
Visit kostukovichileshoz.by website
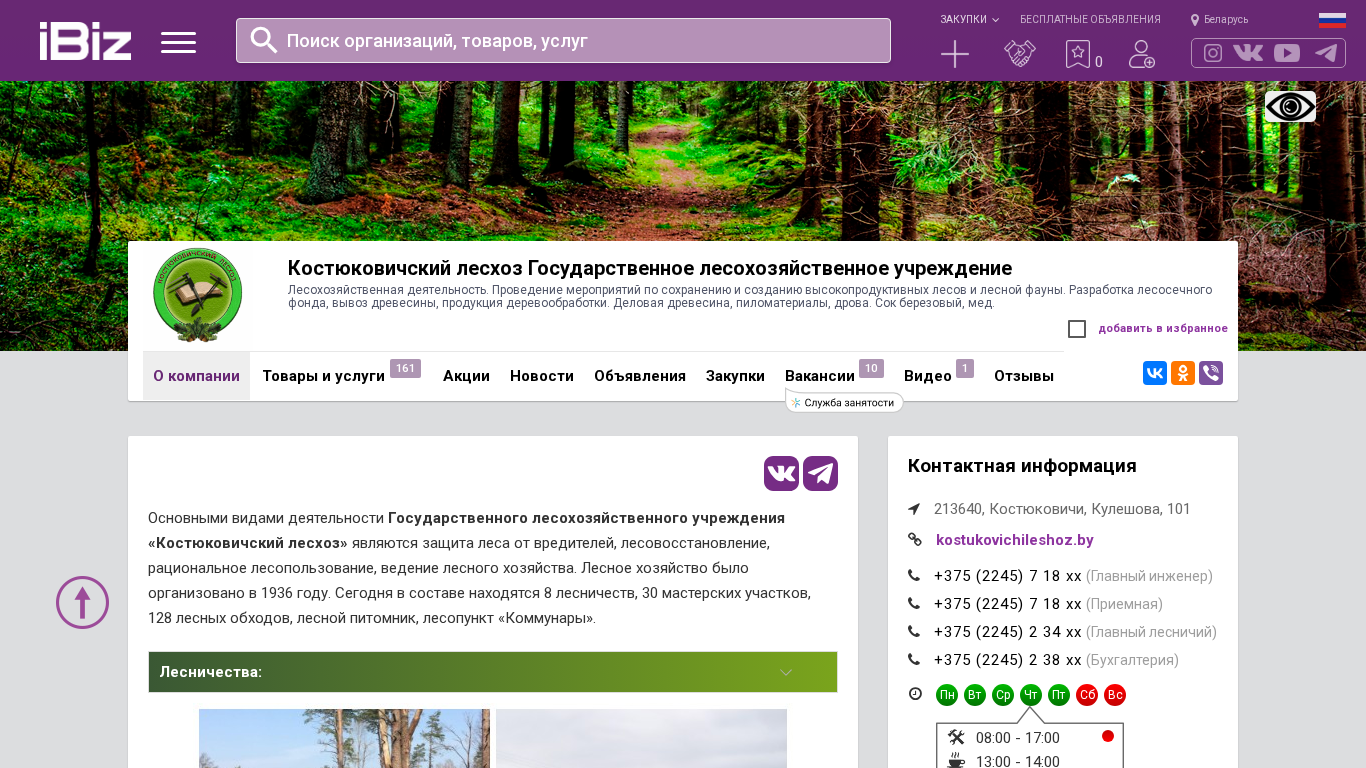point(1015,540)
